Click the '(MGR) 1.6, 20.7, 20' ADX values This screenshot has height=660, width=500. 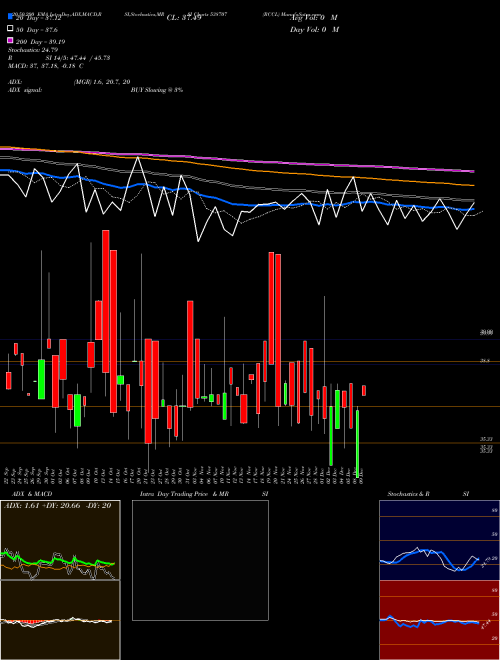pos(102,82)
